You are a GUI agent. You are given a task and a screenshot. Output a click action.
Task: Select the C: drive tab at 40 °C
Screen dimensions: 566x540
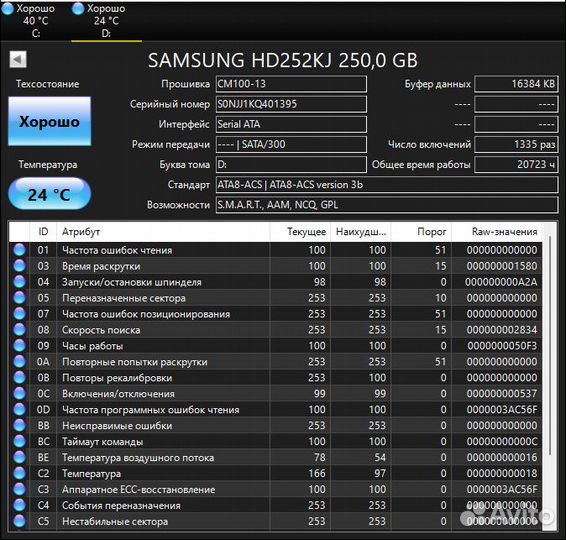[x=35, y=20]
